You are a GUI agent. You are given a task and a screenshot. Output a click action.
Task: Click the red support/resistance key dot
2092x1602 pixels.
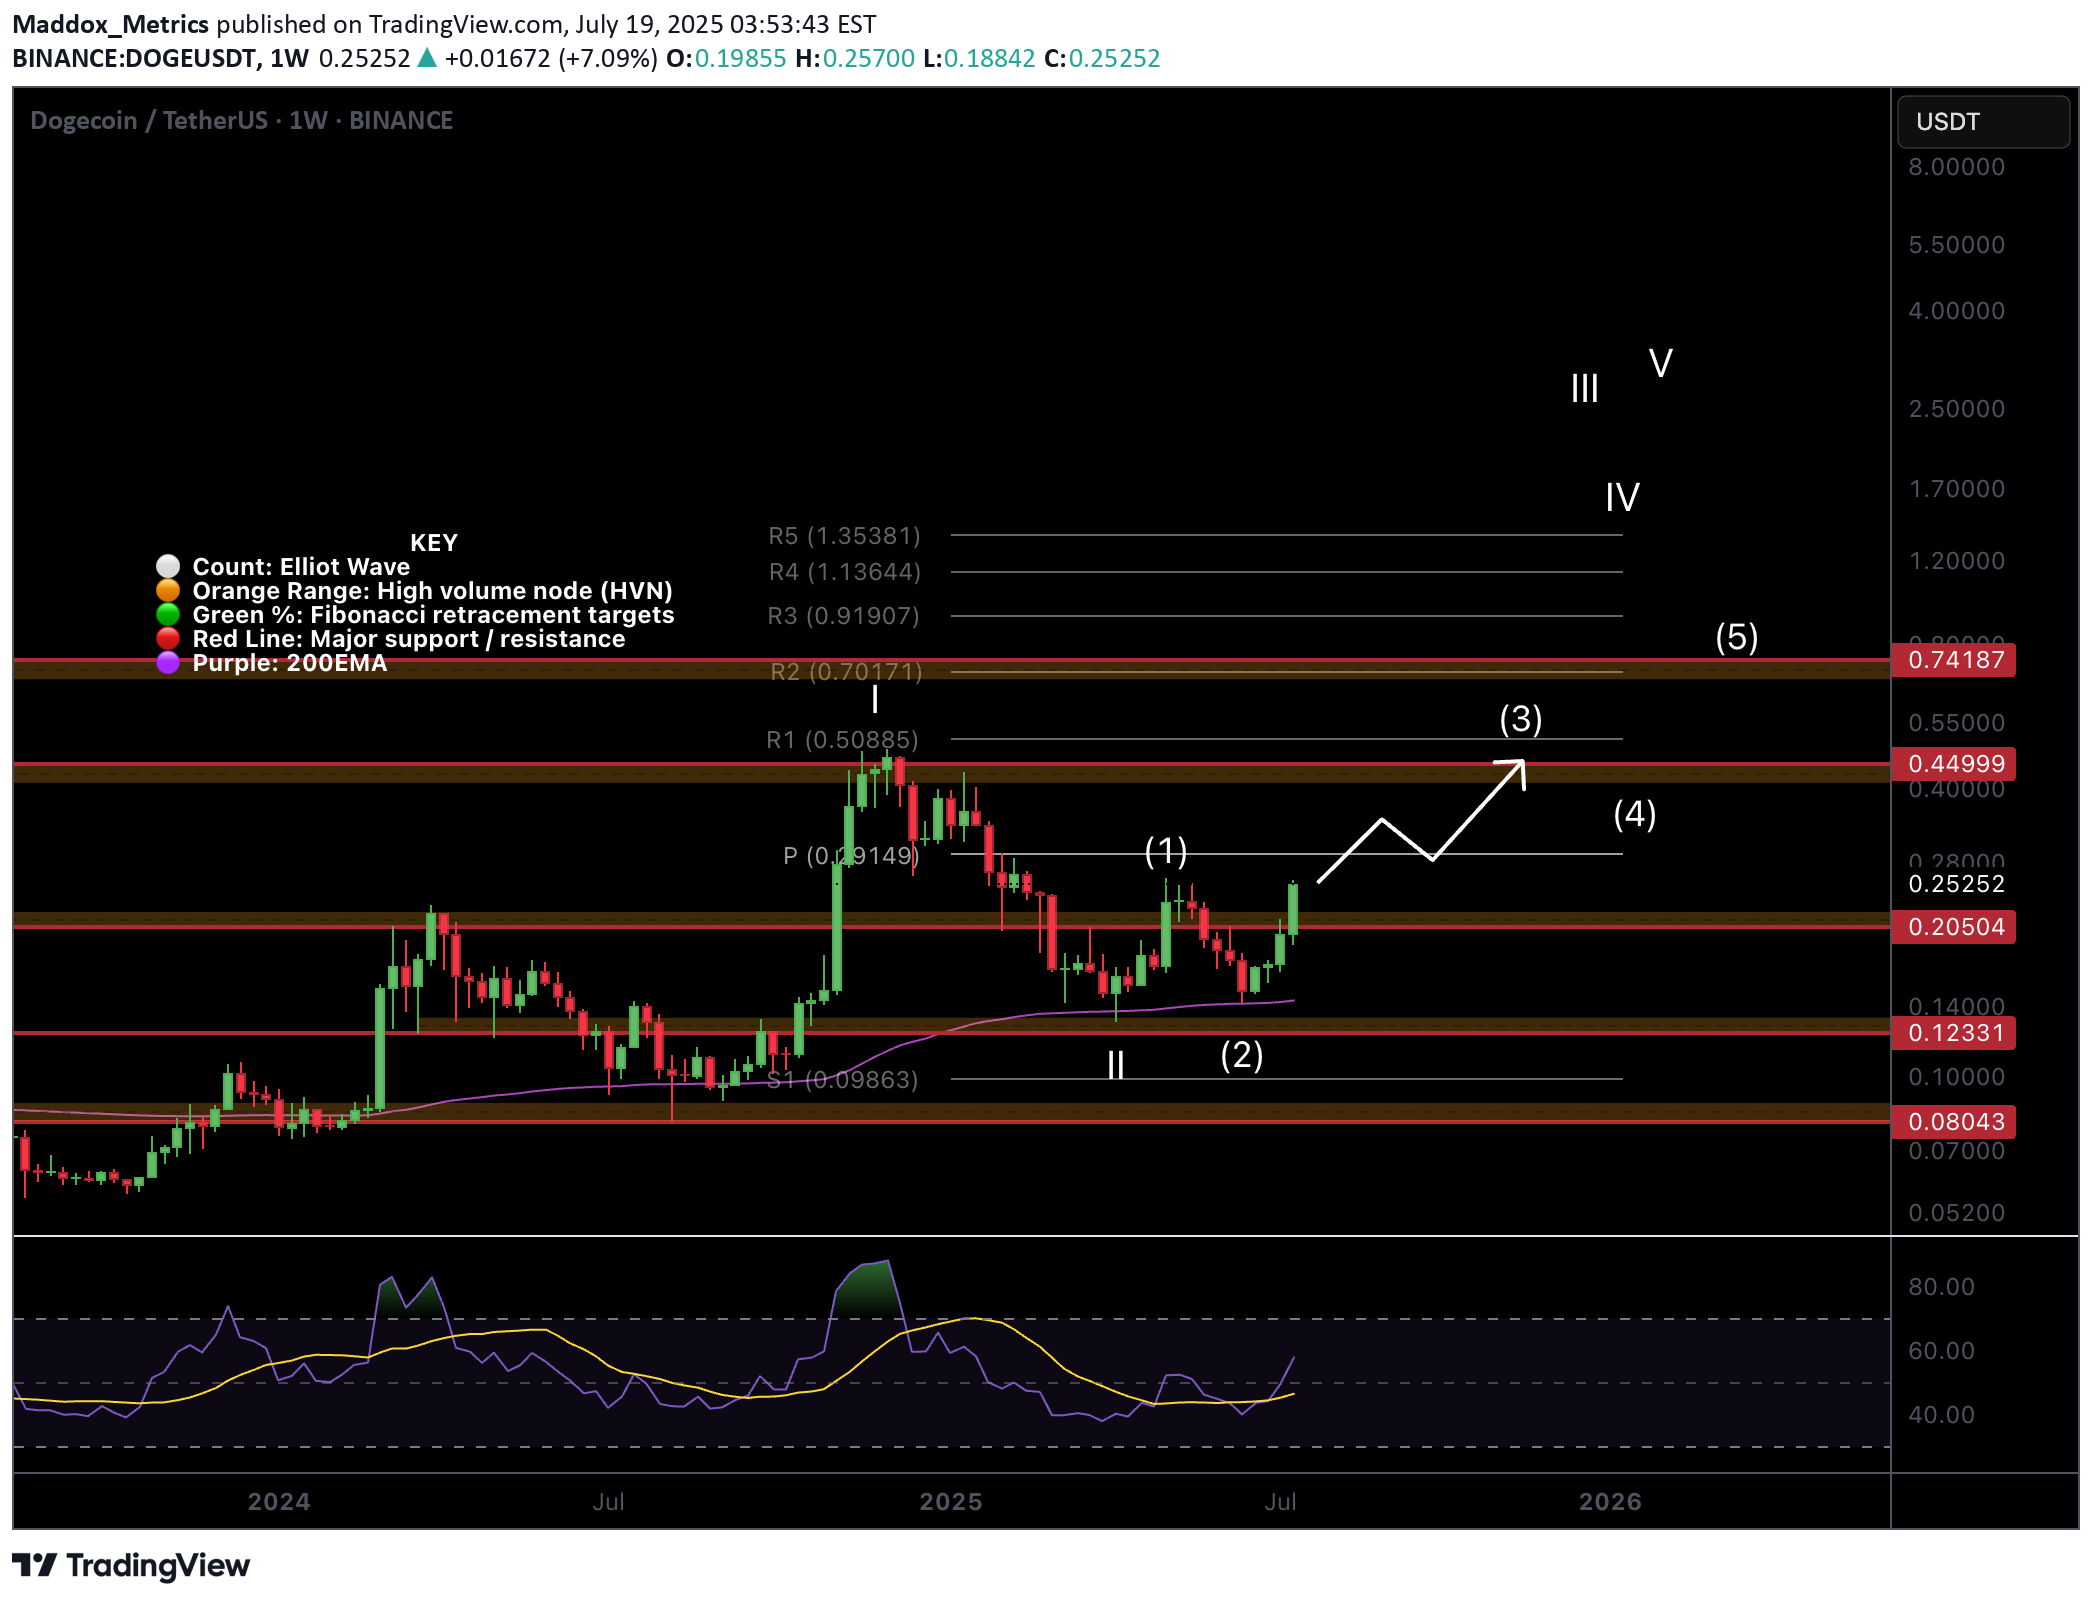pyautogui.click(x=168, y=638)
